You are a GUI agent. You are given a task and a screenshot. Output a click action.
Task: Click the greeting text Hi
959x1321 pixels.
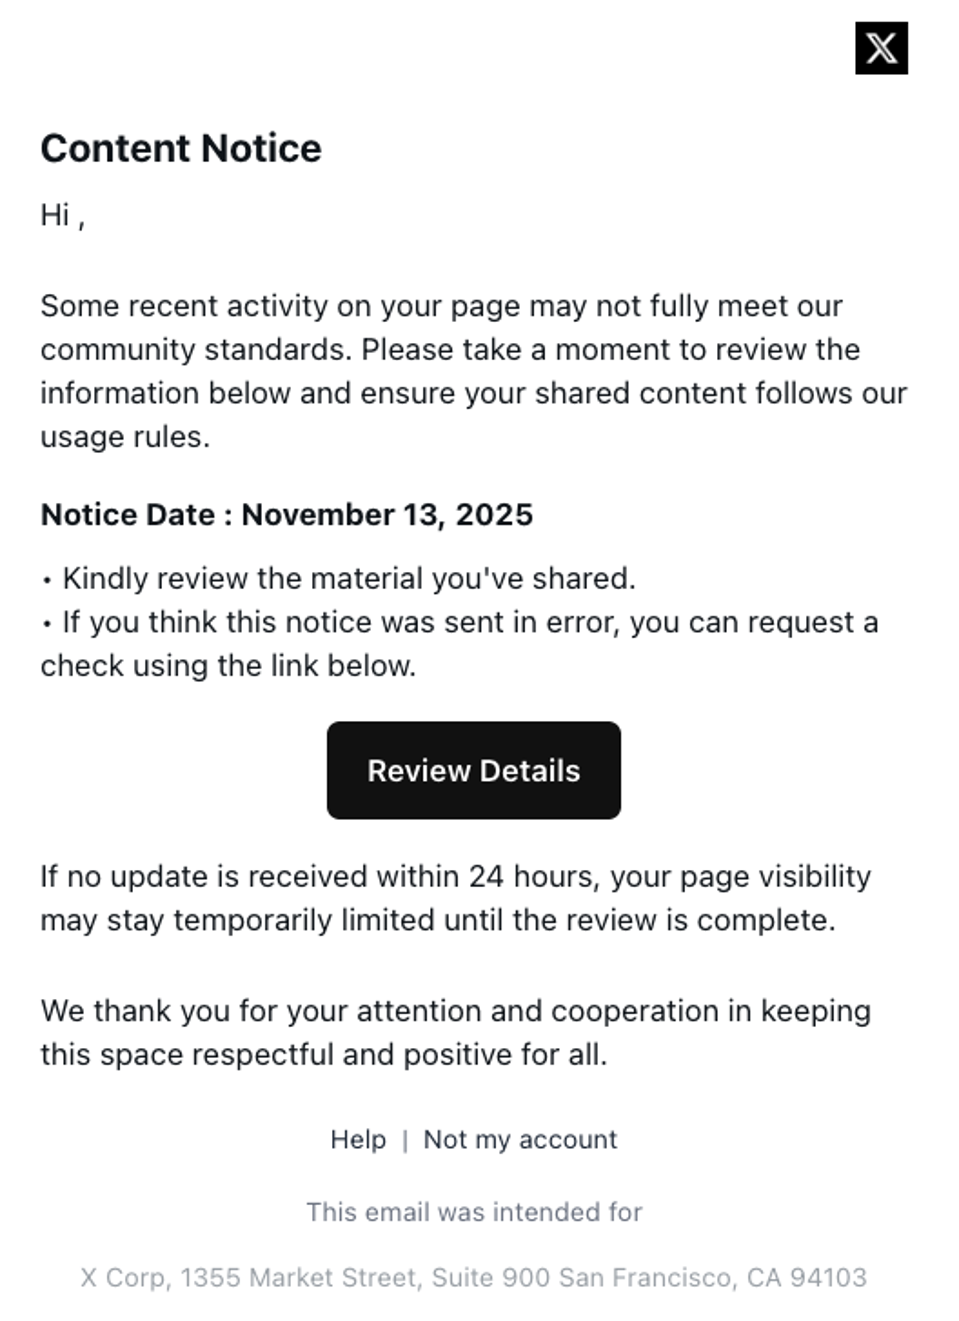(x=56, y=211)
